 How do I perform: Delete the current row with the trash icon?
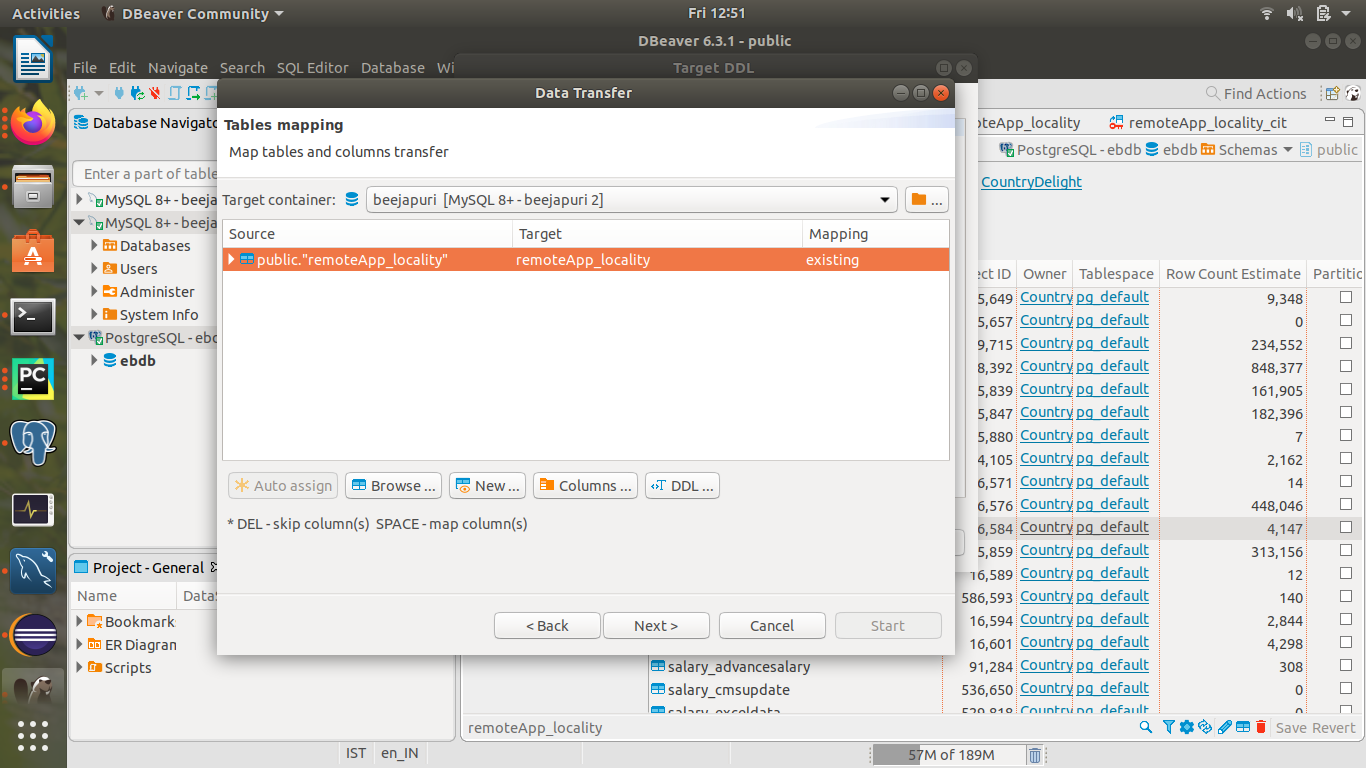point(1261,728)
